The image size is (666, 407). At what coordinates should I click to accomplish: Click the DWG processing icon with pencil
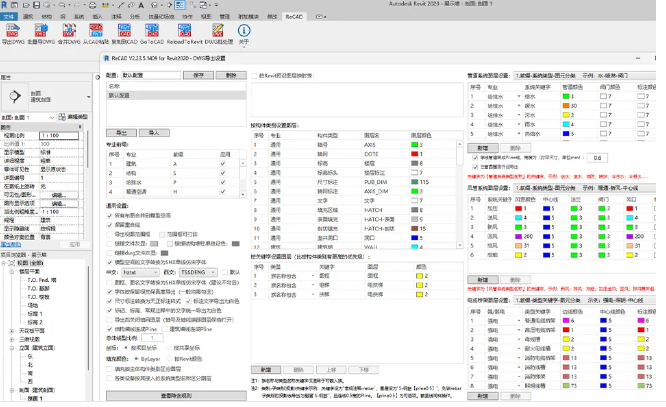[218, 31]
